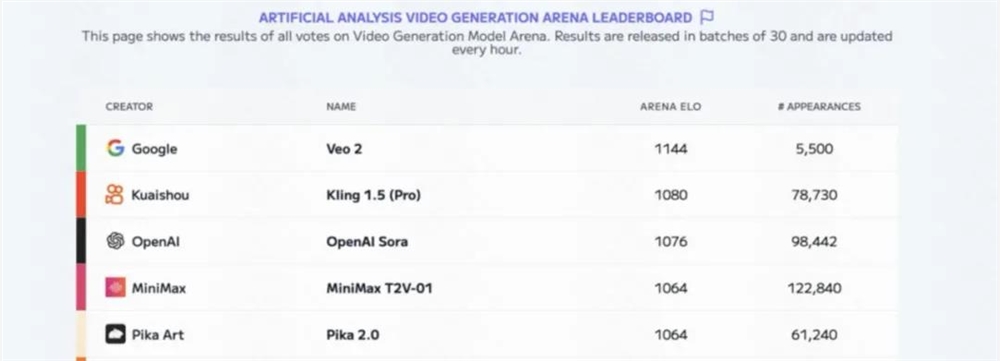Sort by the CREATOR column header
Screen dimensions: 1000x361
click(x=129, y=107)
